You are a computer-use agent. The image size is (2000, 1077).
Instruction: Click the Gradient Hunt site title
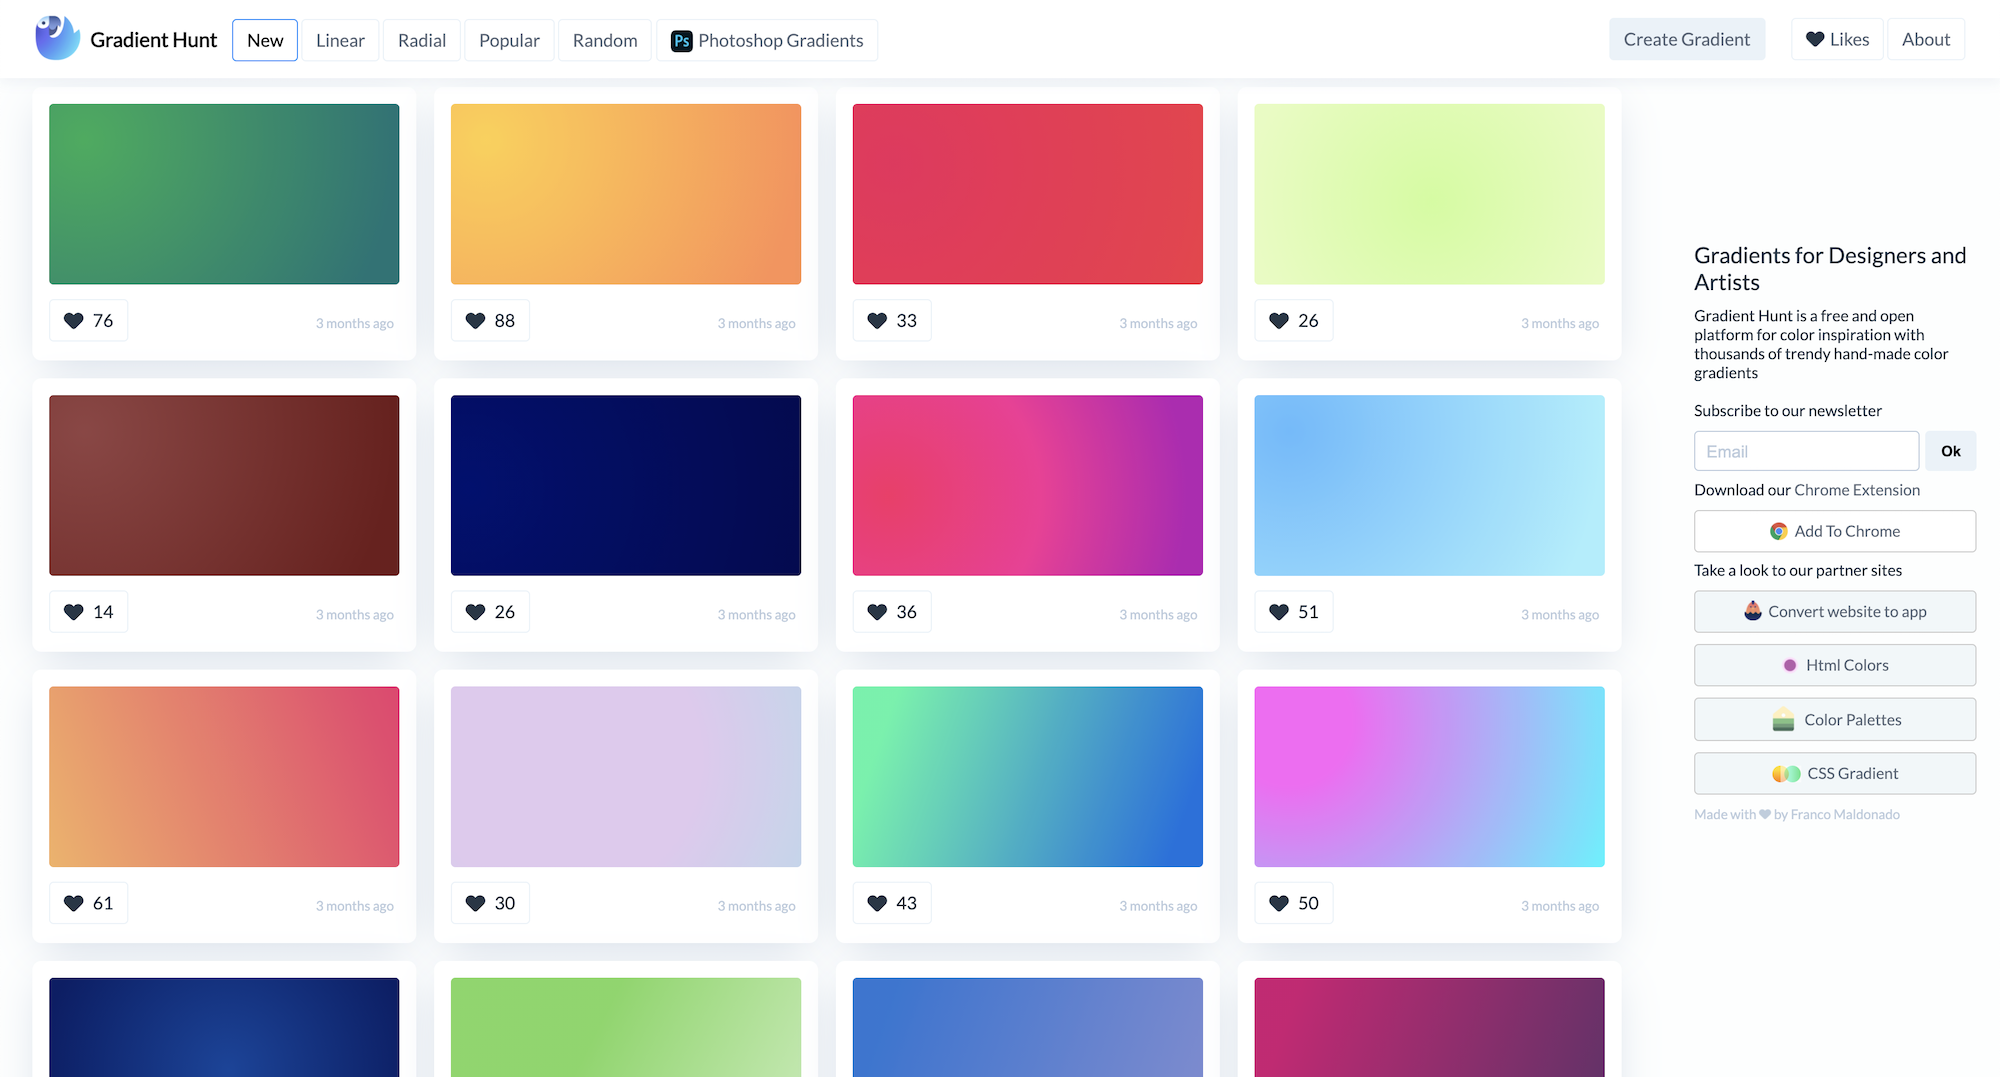click(x=153, y=40)
